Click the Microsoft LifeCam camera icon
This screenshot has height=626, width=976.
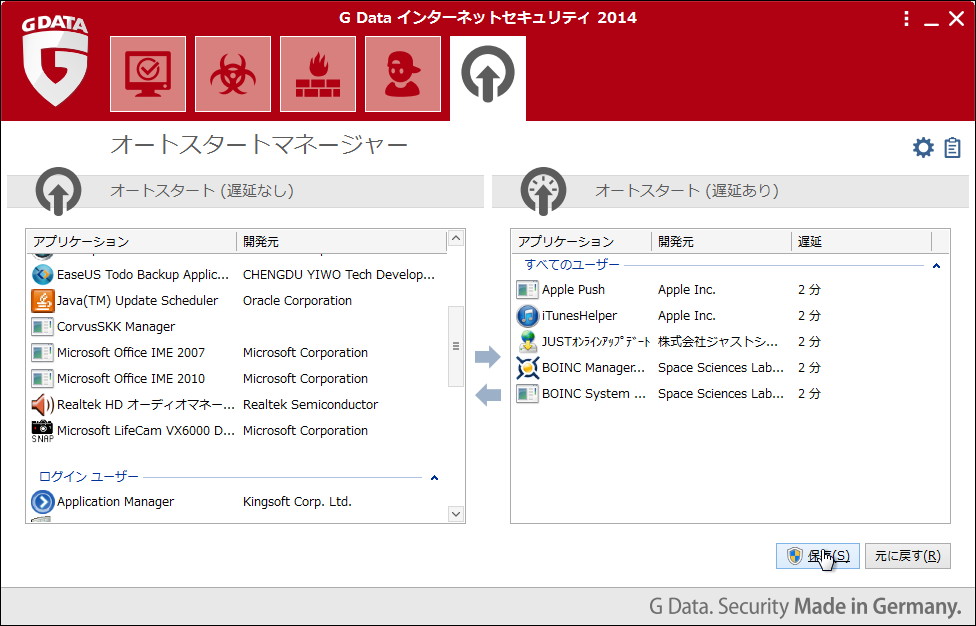coord(42,431)
